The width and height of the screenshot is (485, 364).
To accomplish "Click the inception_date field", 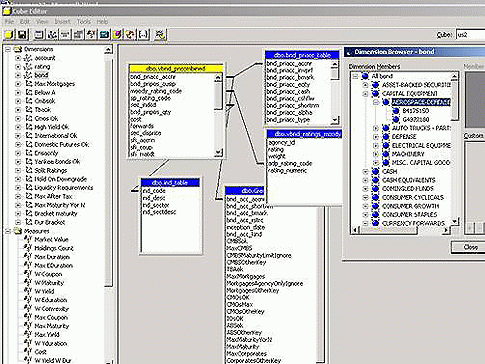I will [x=246, y=227].
